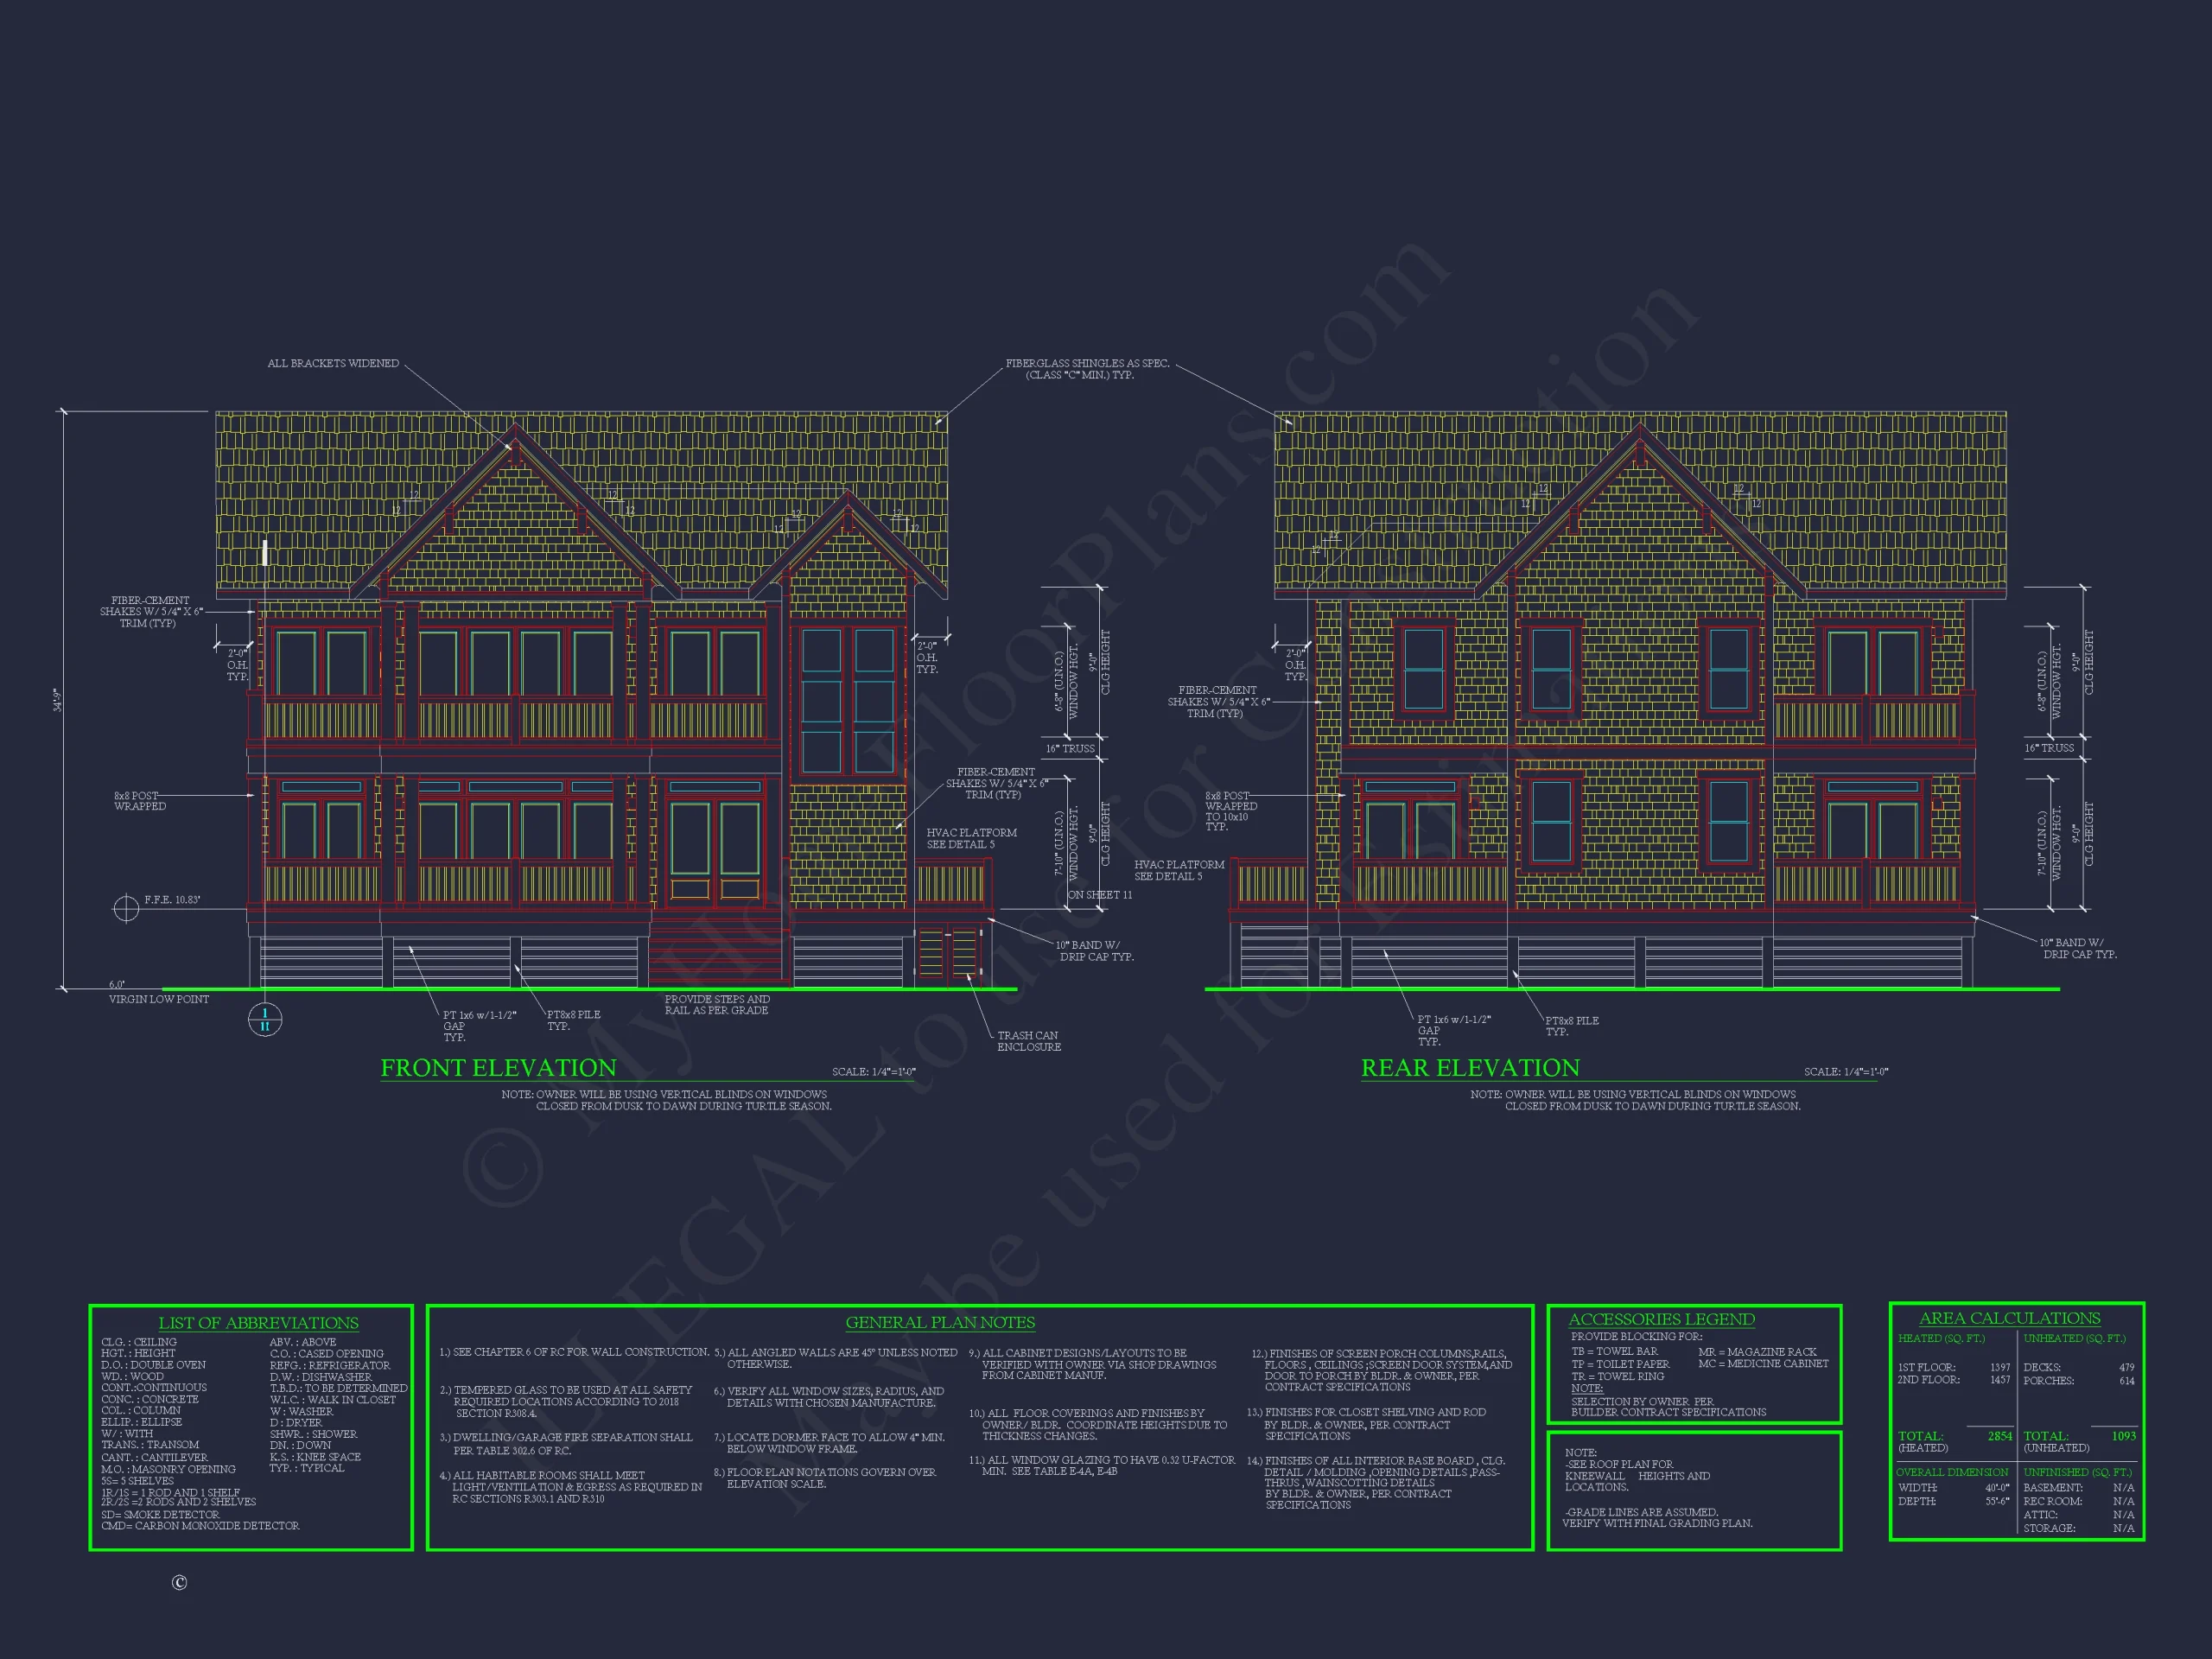Click plan note 7 about dormer face
Viewport: 2212px width, 1659px height.
click(x=829, y=1442)
